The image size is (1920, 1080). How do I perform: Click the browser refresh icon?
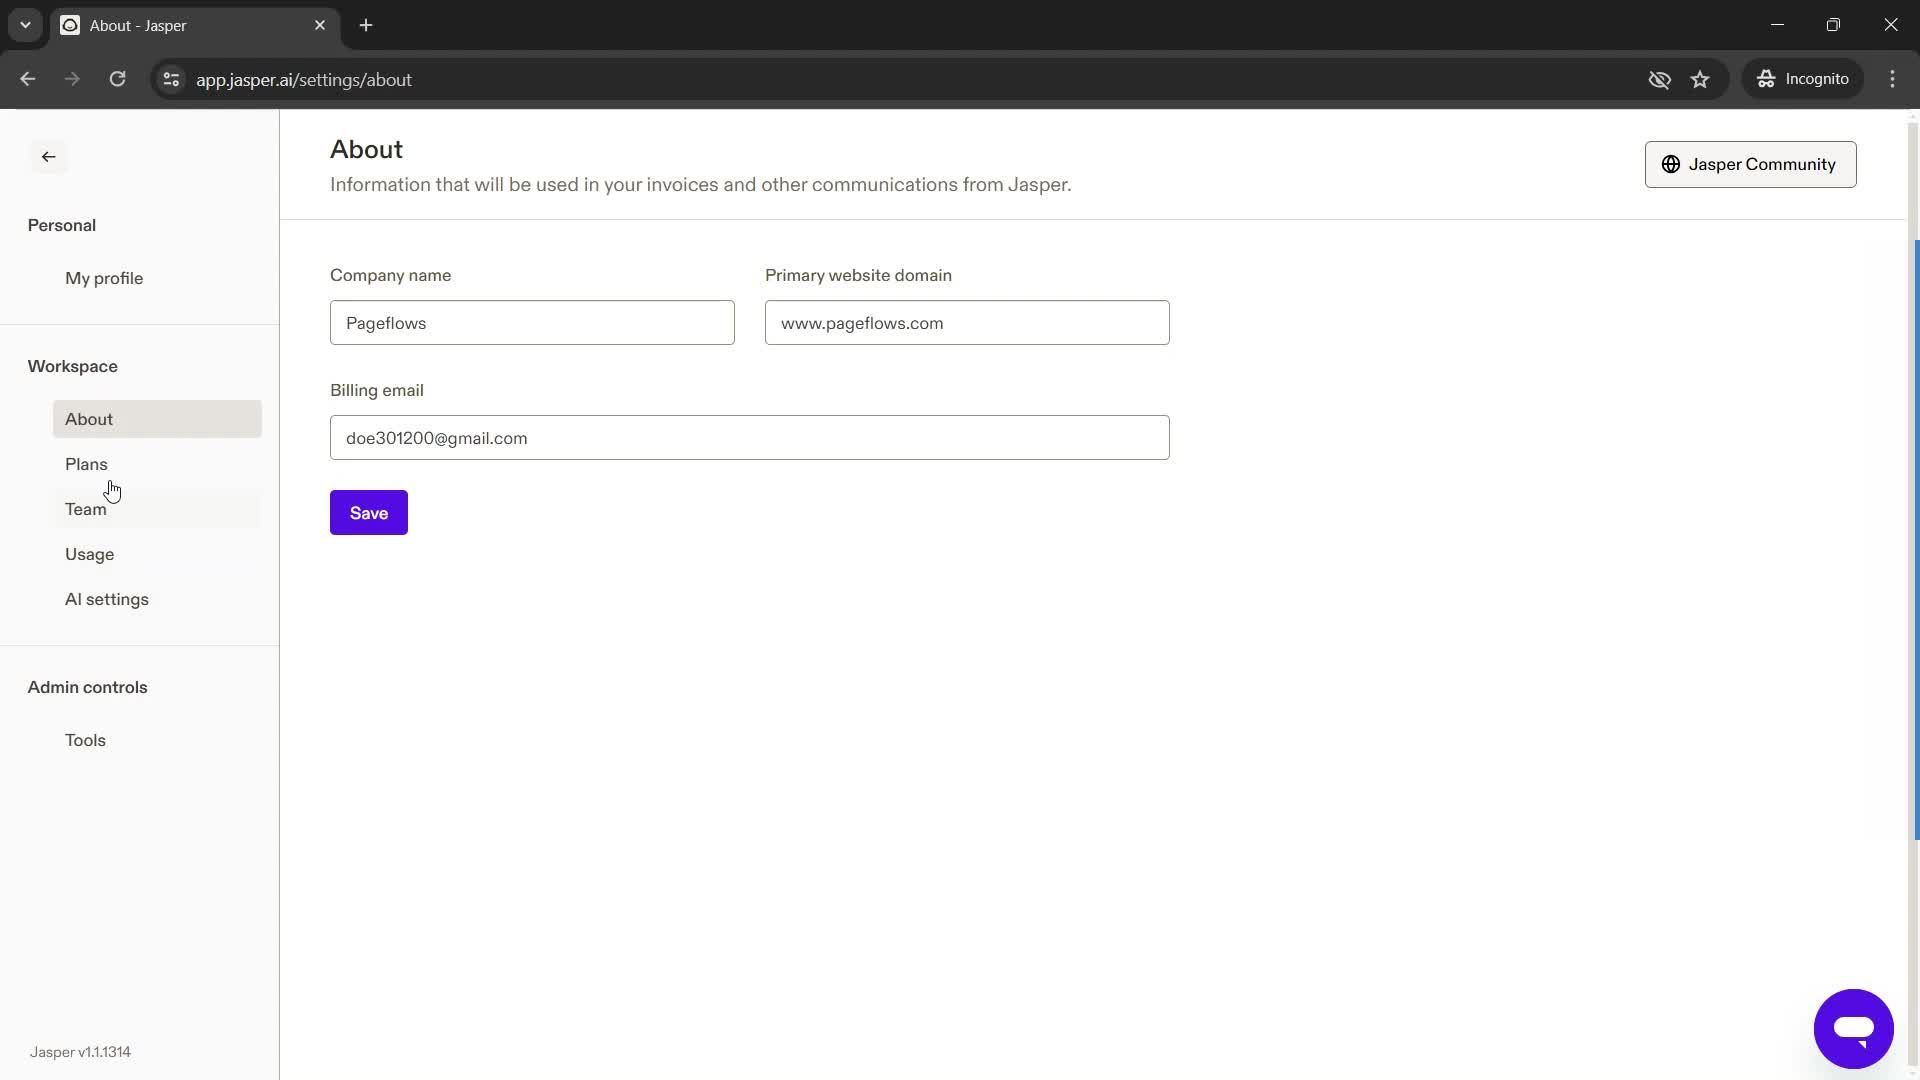tap(119, 80)
